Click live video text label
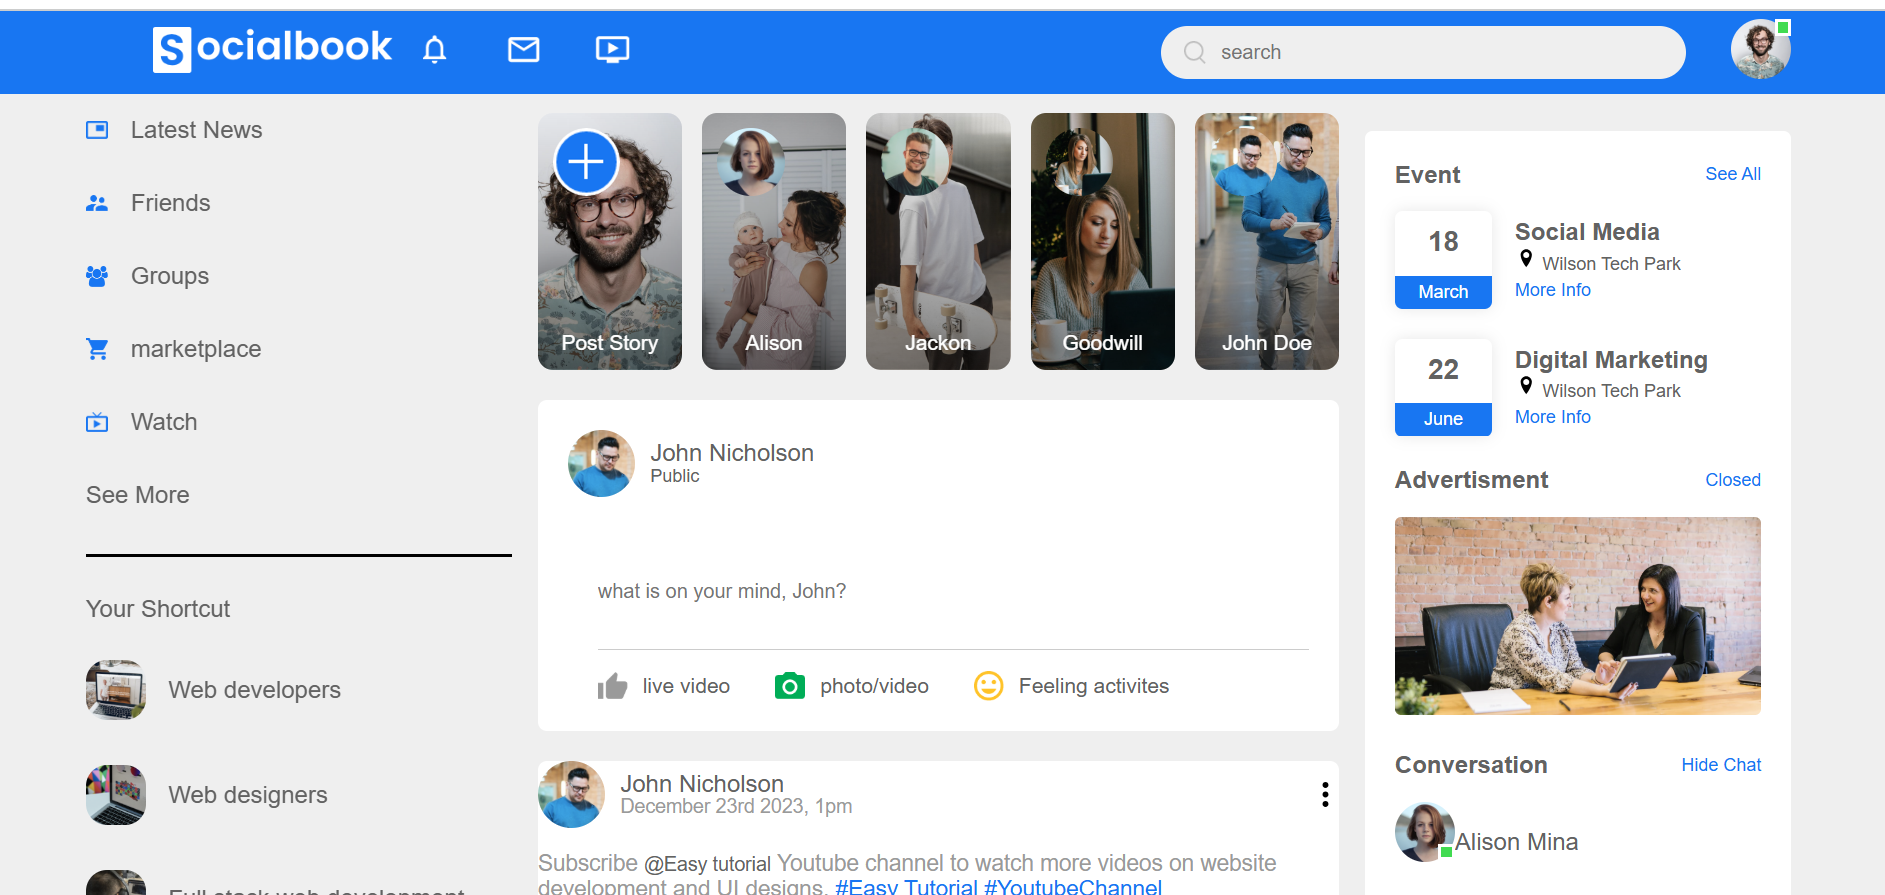 (686, 686)
